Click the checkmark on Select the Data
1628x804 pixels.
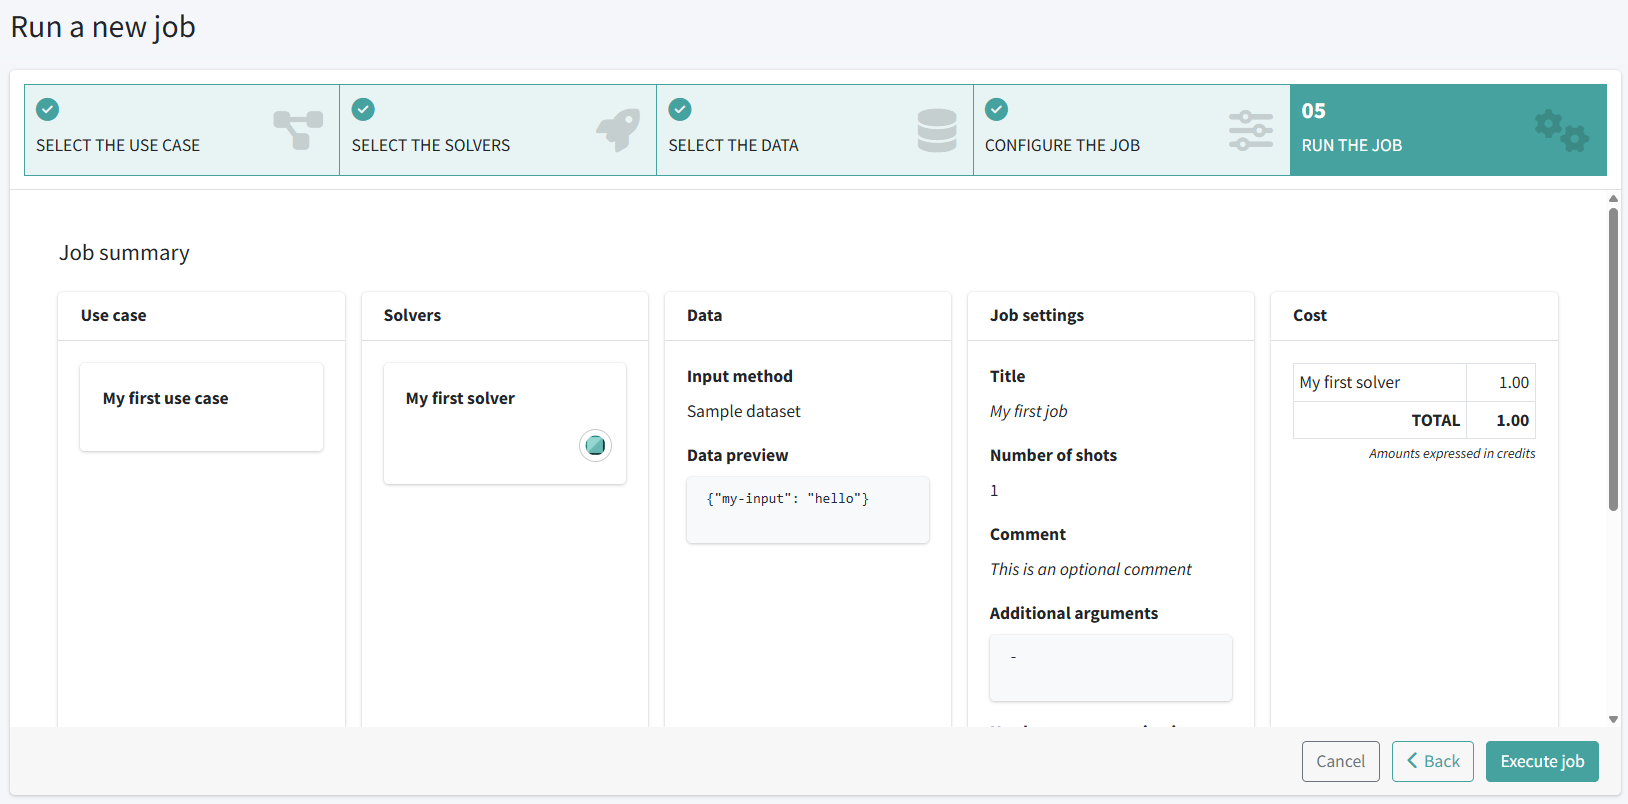tap(680, 109)
